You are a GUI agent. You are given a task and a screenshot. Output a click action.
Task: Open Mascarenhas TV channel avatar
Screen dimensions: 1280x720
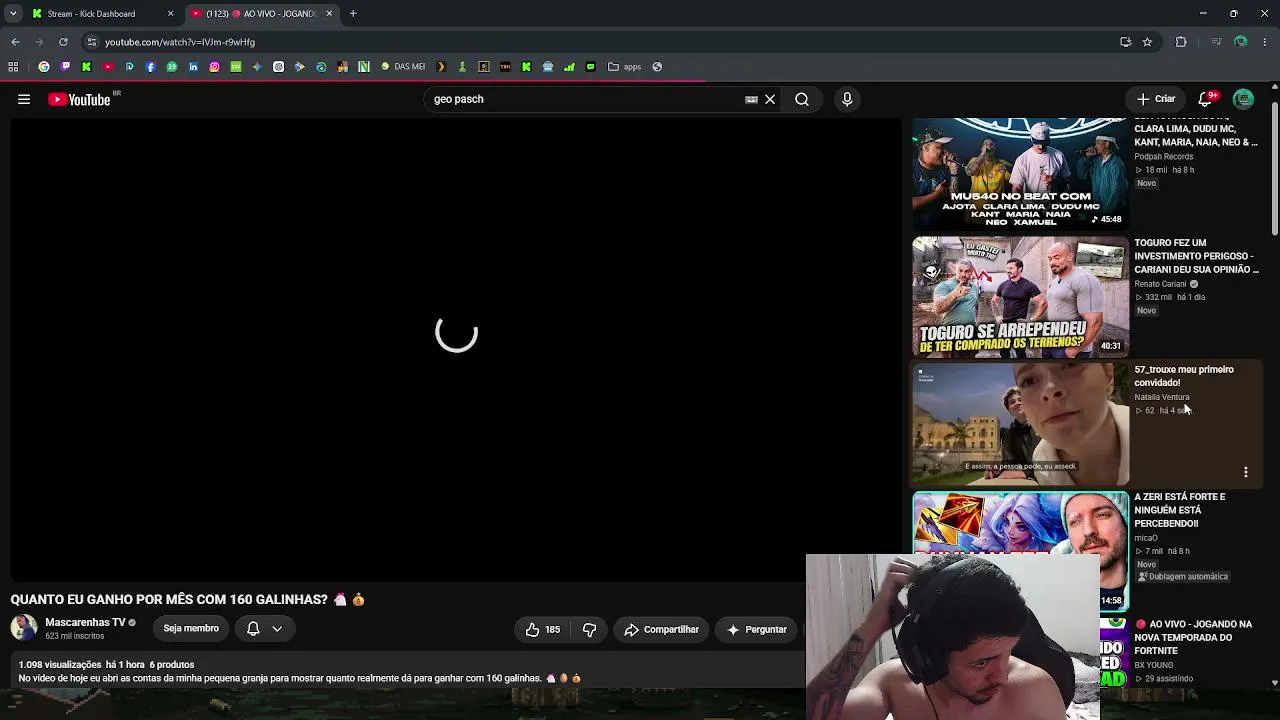pos(24,628)
